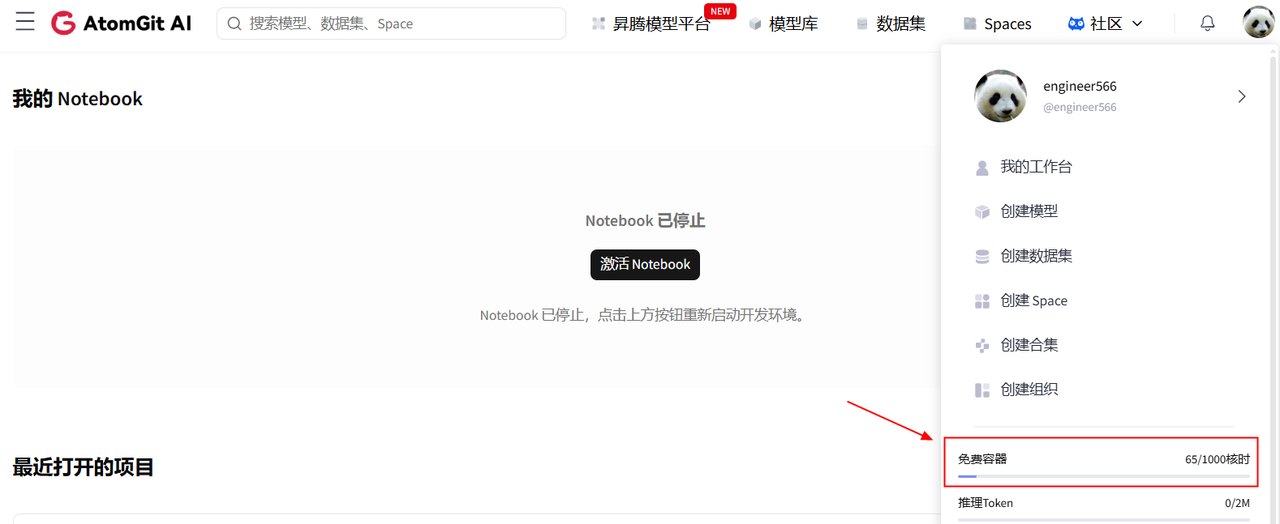
Task: Focus the search models input field
Action: pos(391,23)
